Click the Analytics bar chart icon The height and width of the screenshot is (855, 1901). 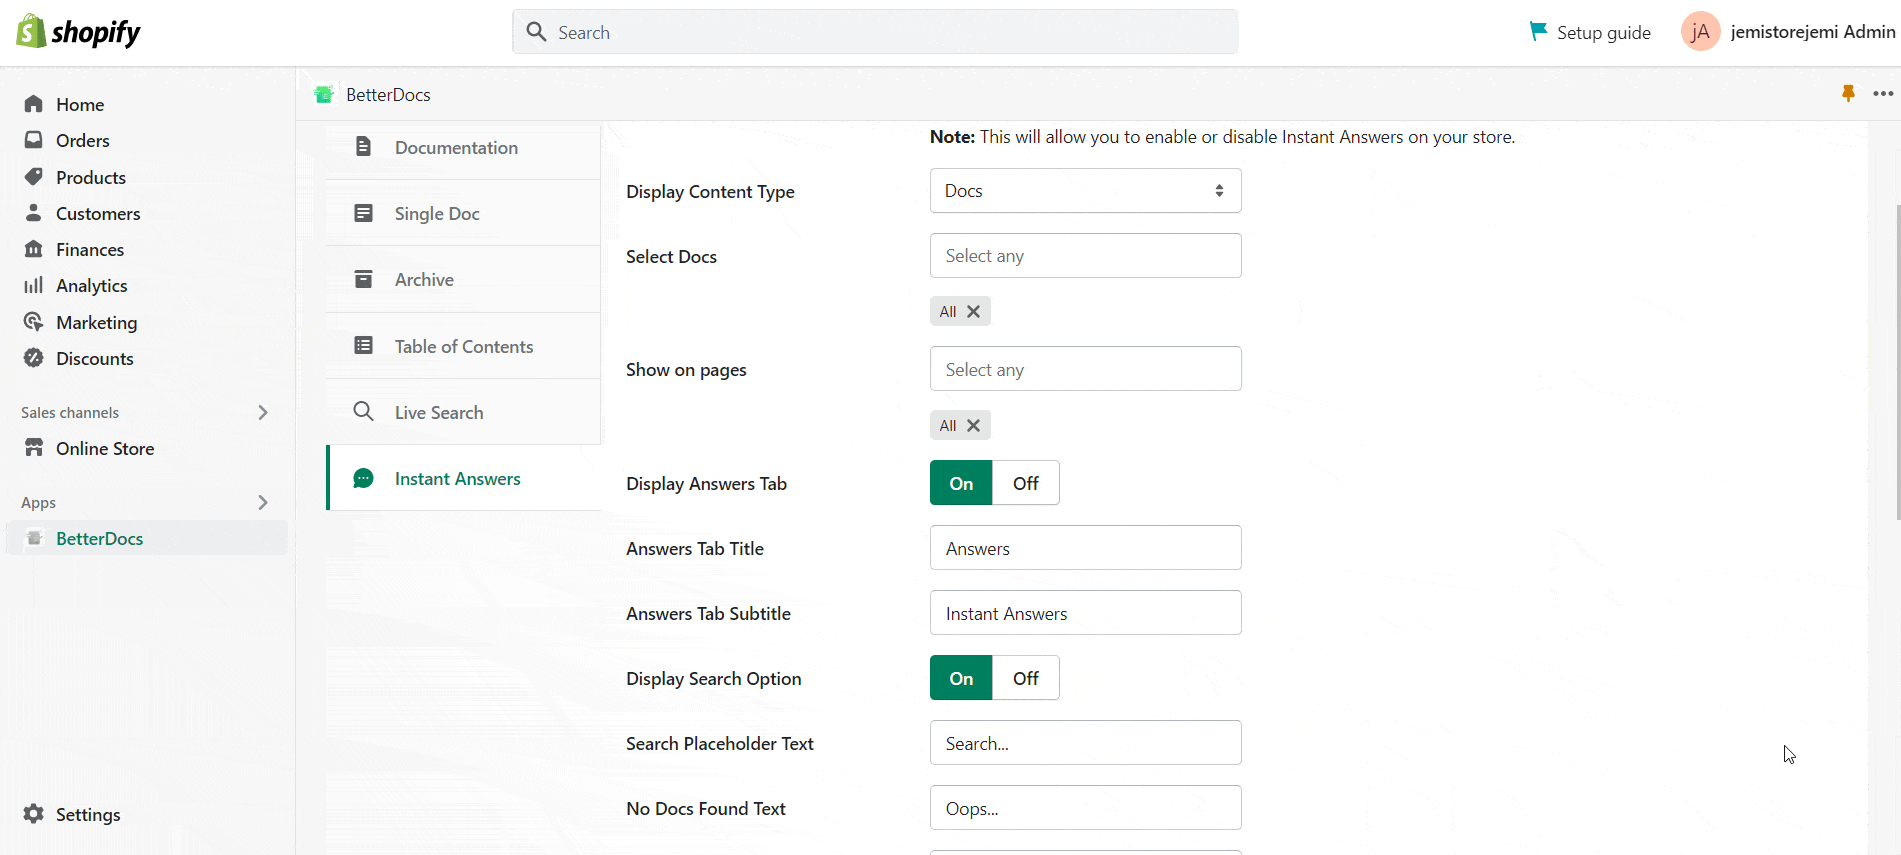(34, 285)
